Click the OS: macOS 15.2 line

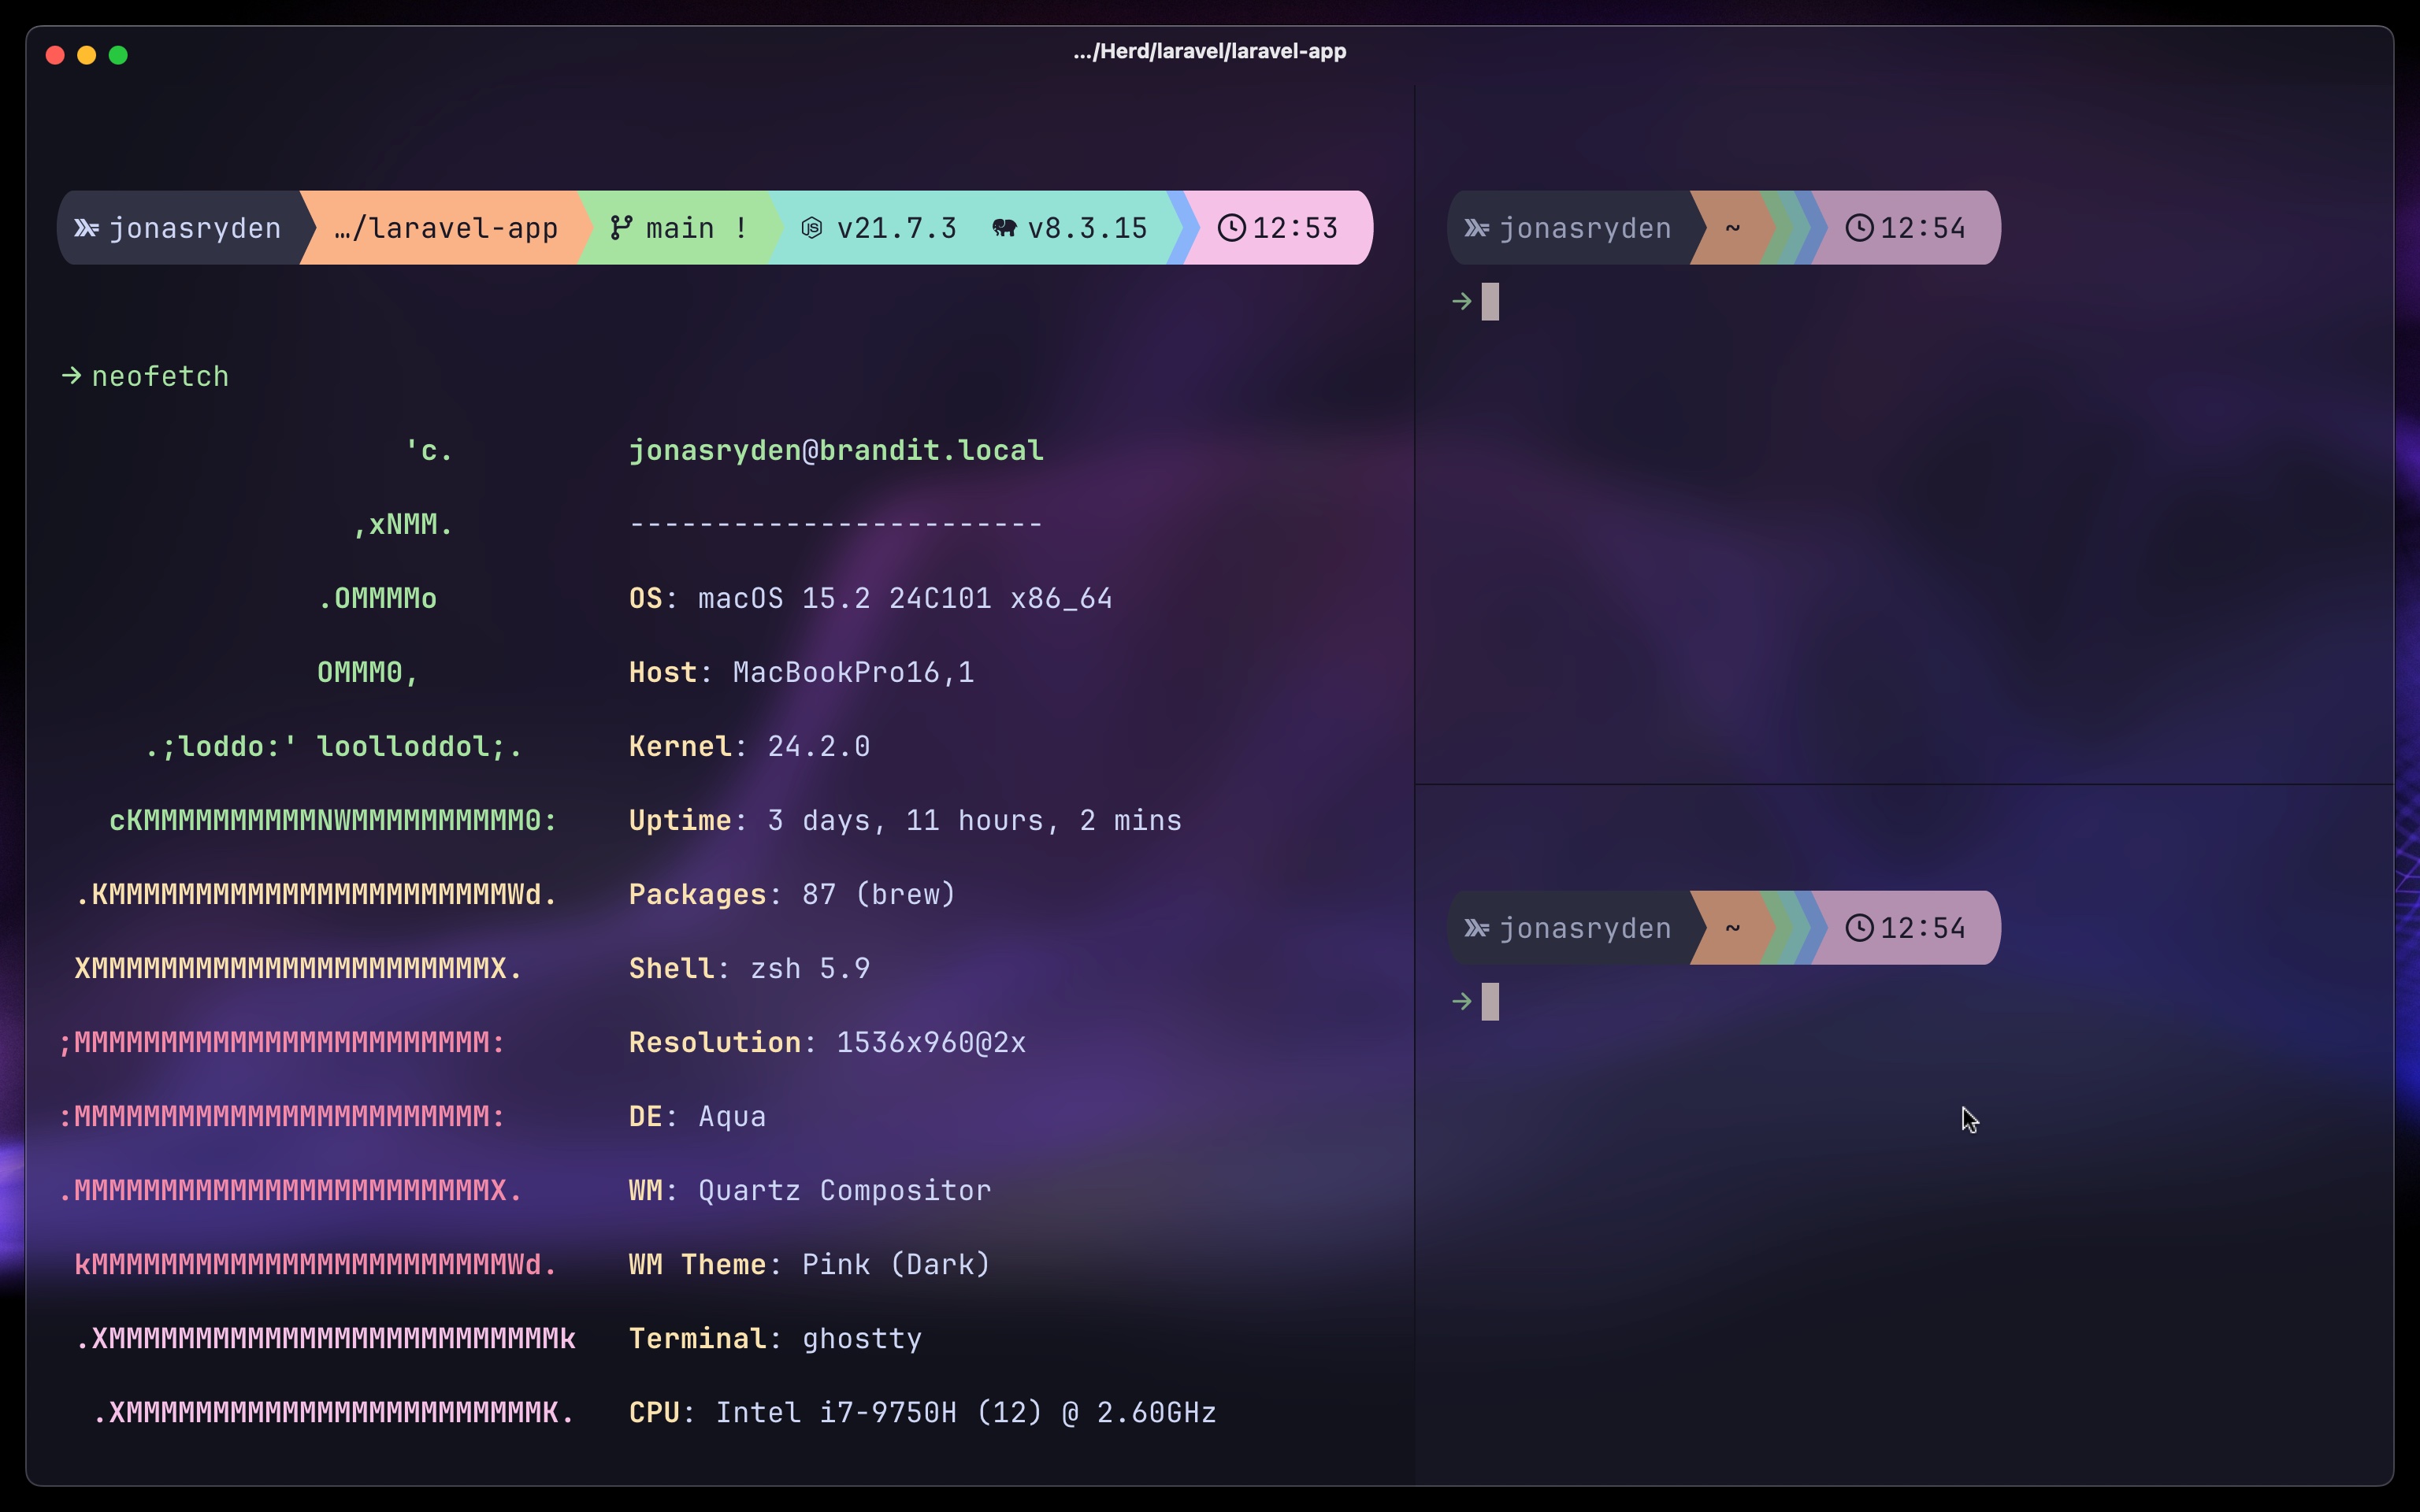(870, 598)
